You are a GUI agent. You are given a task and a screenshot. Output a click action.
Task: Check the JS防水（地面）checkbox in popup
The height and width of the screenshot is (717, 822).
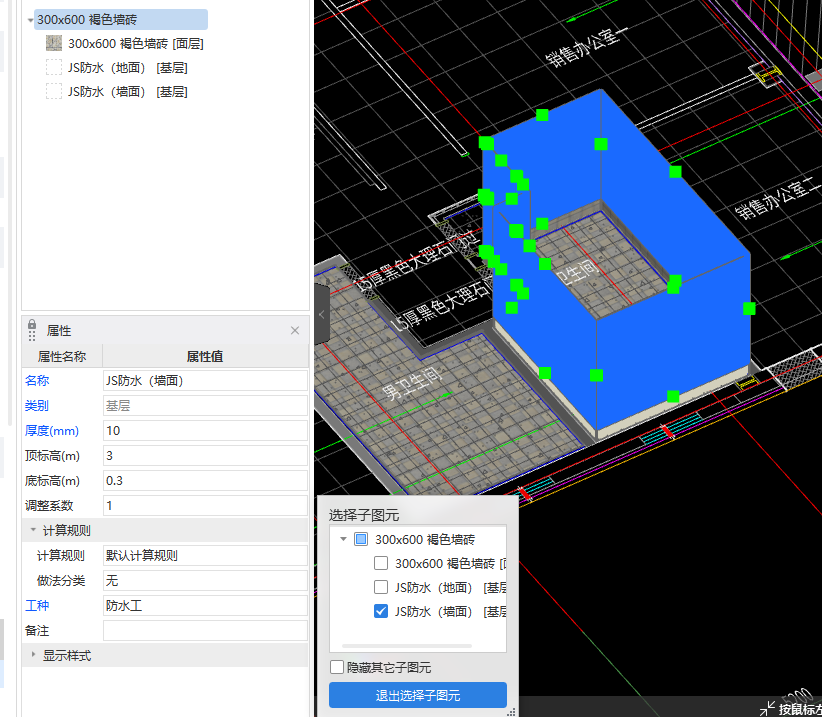point(381,587)
